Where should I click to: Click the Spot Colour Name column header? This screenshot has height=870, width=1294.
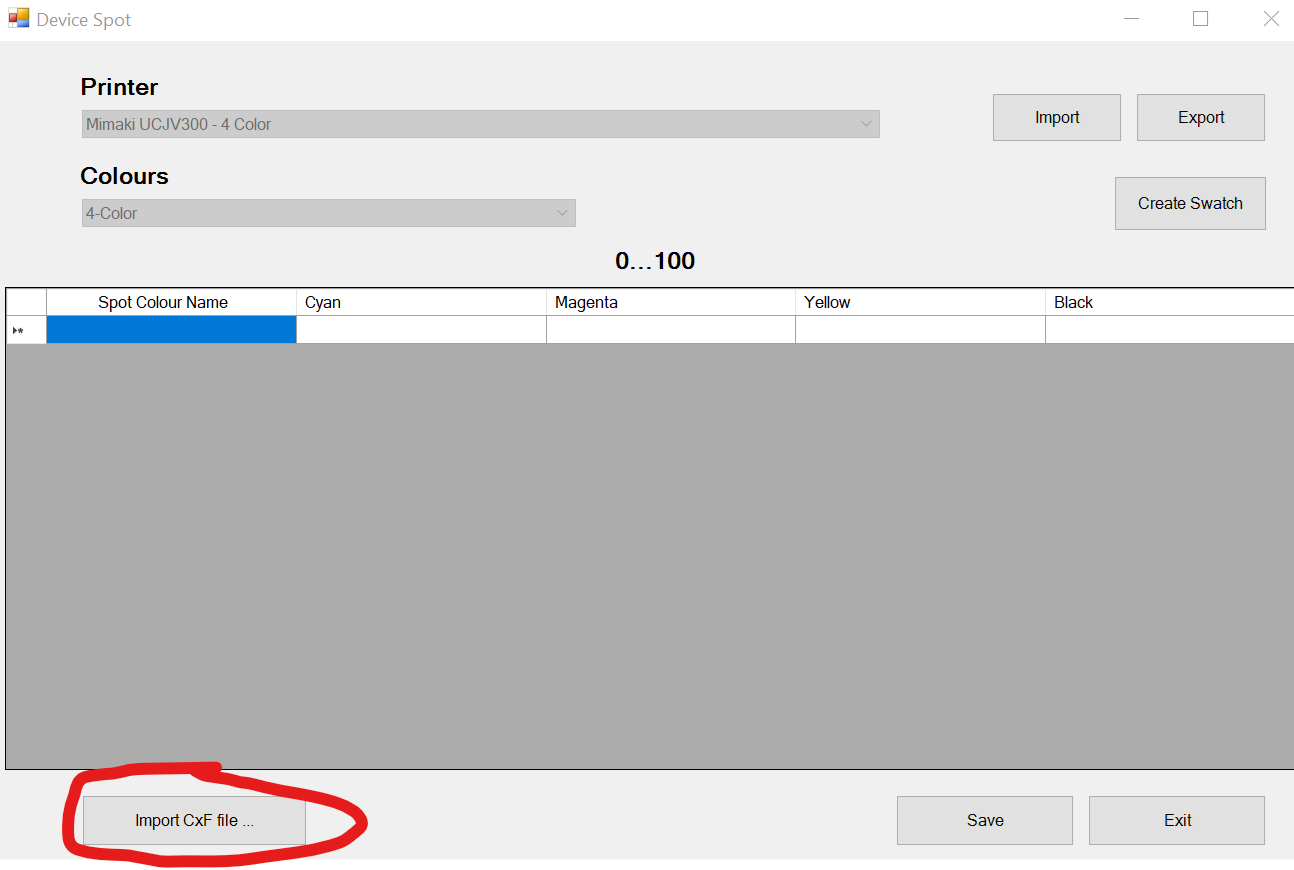tap(171, 303)
